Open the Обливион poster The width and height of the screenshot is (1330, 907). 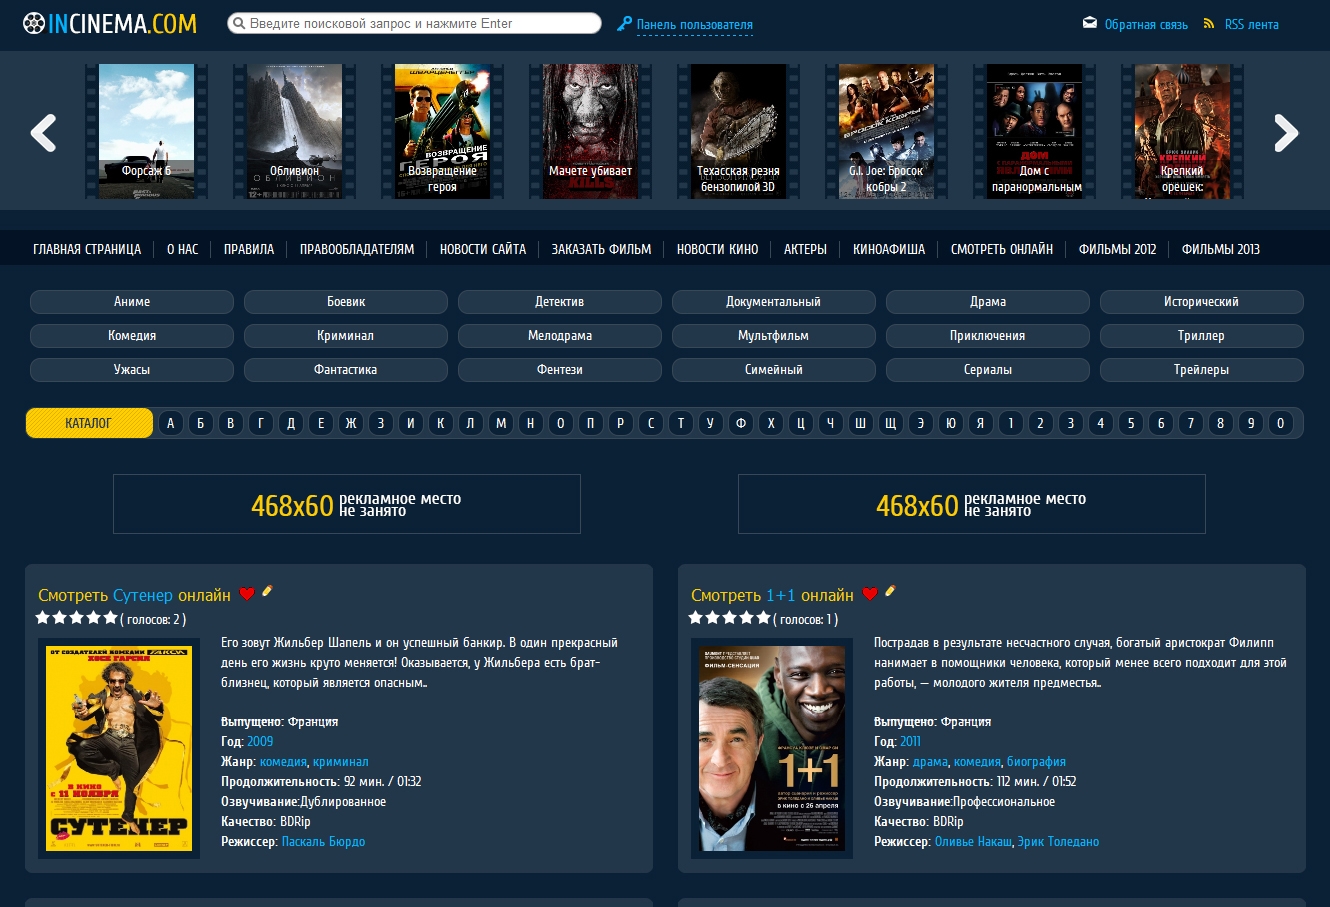[x=295, y=131]
